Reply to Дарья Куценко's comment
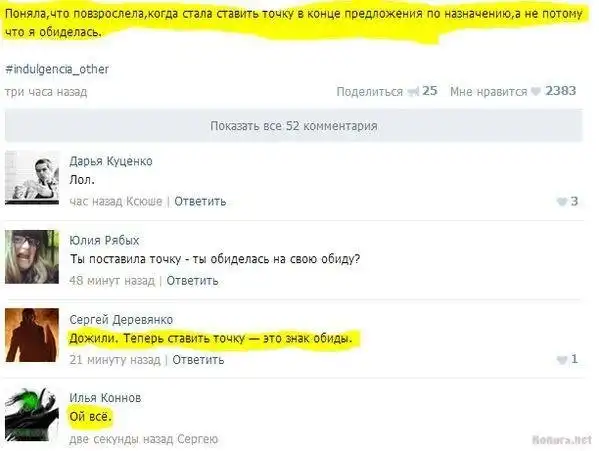The width and height of the screenshot is (599, 451). click(x=200, y=201)
